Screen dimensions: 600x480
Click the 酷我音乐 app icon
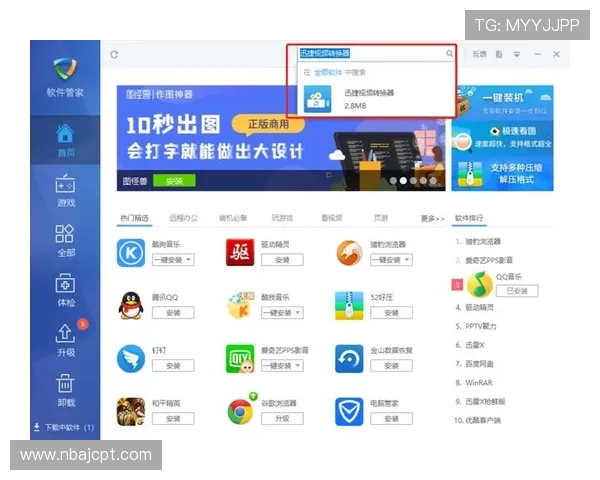tap(240, 305)
